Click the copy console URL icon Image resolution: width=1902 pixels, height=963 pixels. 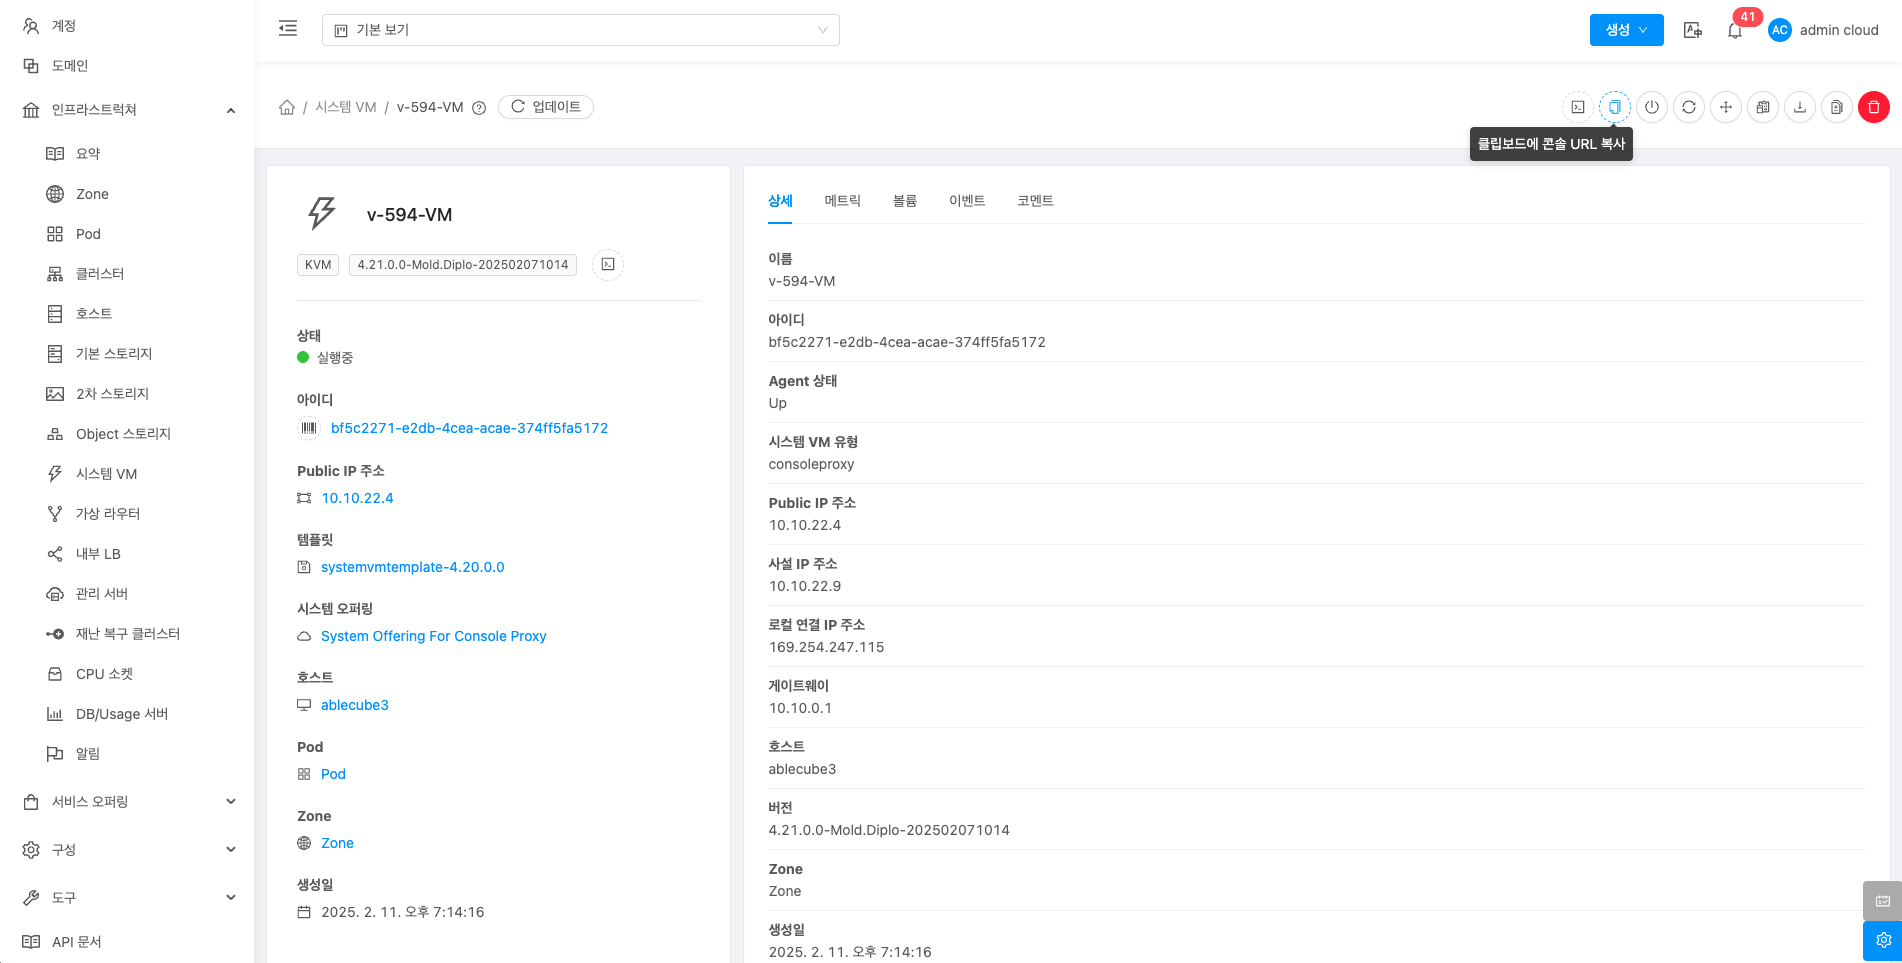[1614, 107]
